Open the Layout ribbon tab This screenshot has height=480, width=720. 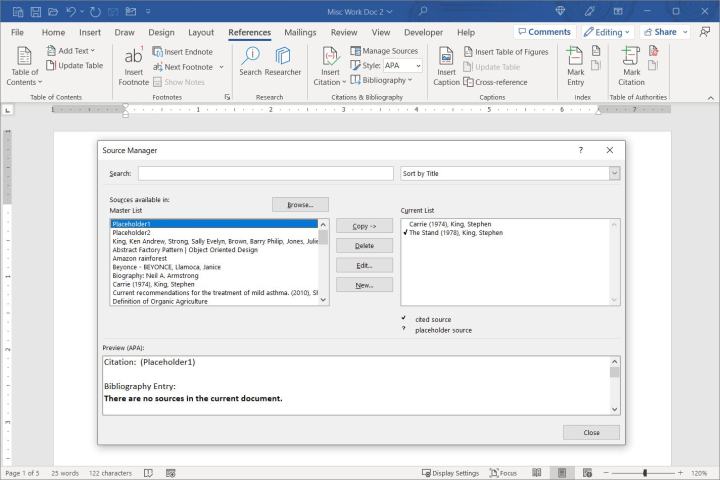(201, 32)
